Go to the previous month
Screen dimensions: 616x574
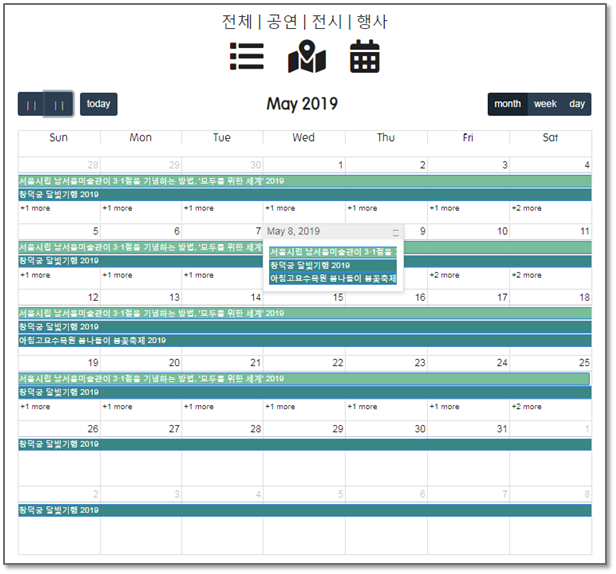click(31, 105)
